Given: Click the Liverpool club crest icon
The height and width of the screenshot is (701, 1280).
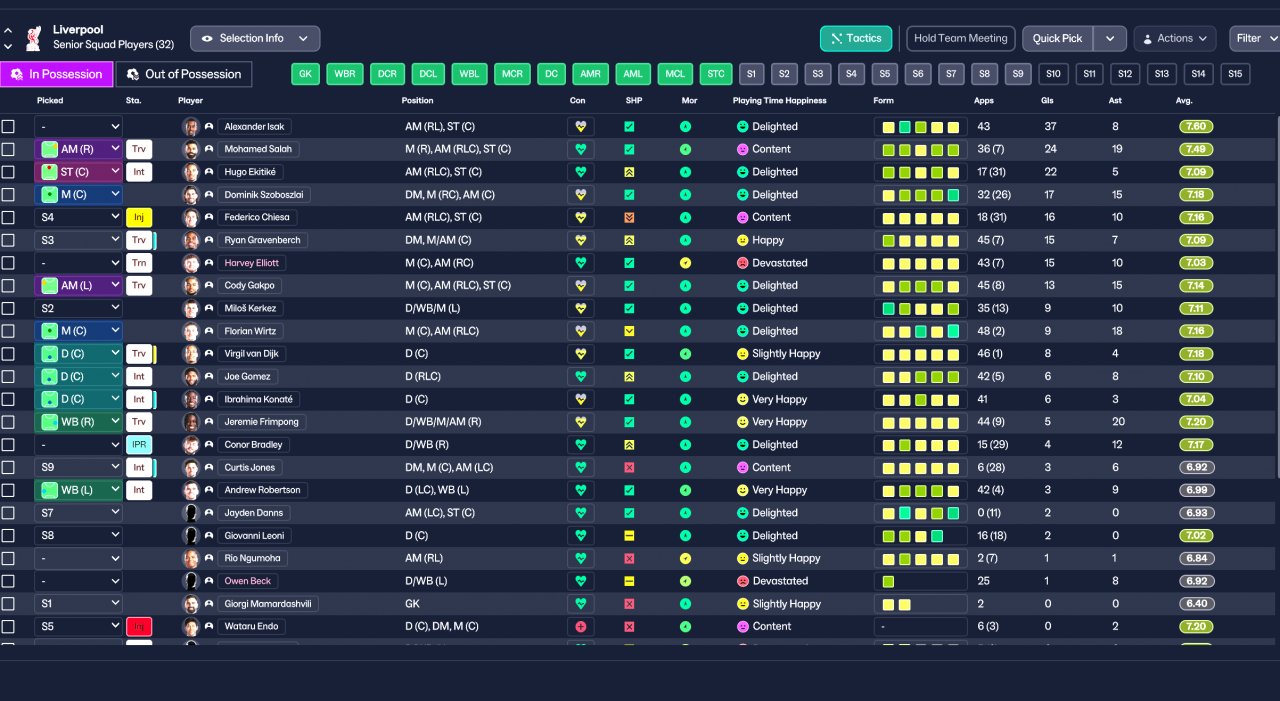Looking at the screenshot, I should (35, 38).
